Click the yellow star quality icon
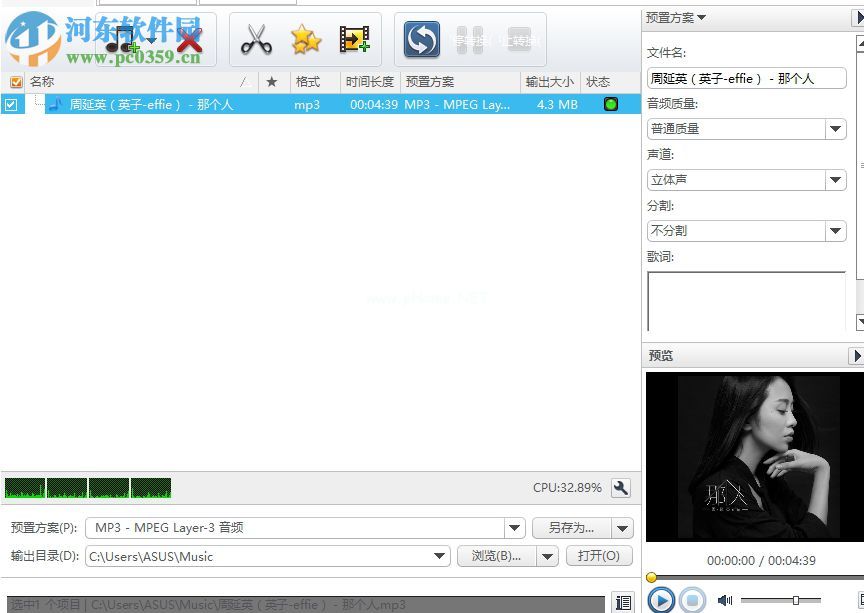The height and width of the screenshot is (613, 864). tap(305, 40)
